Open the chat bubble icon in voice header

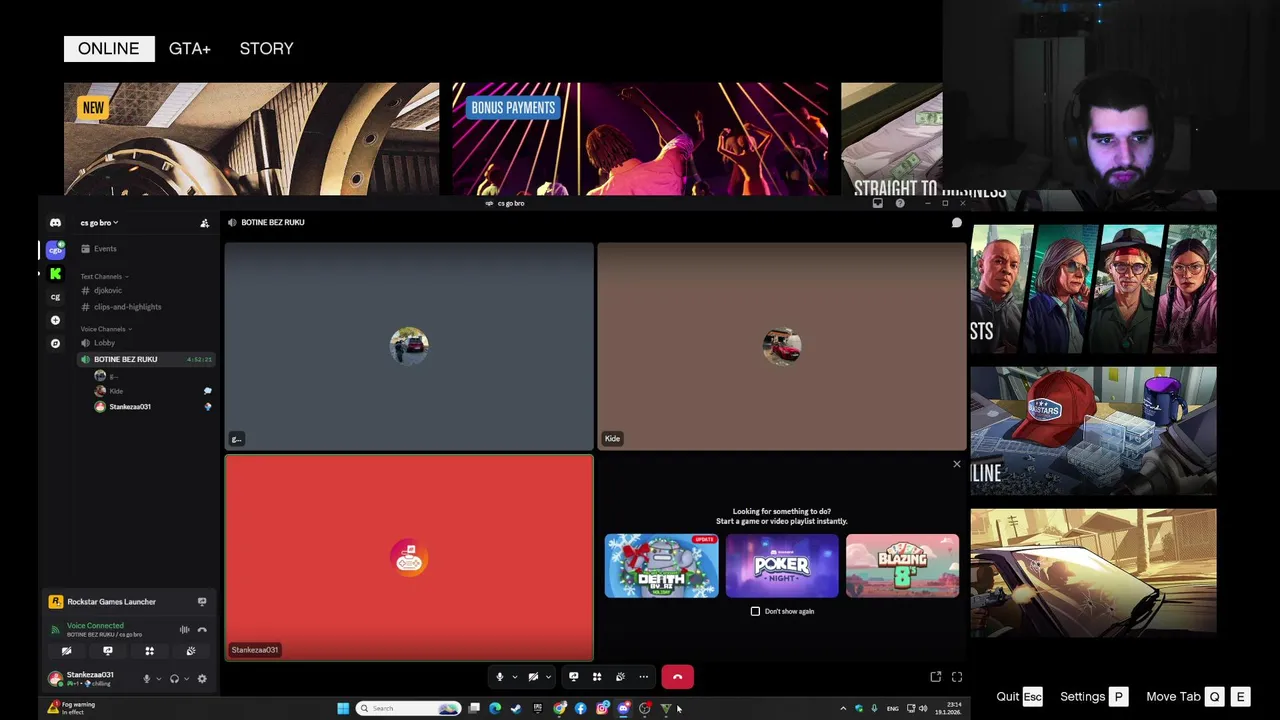coord(956,223)
